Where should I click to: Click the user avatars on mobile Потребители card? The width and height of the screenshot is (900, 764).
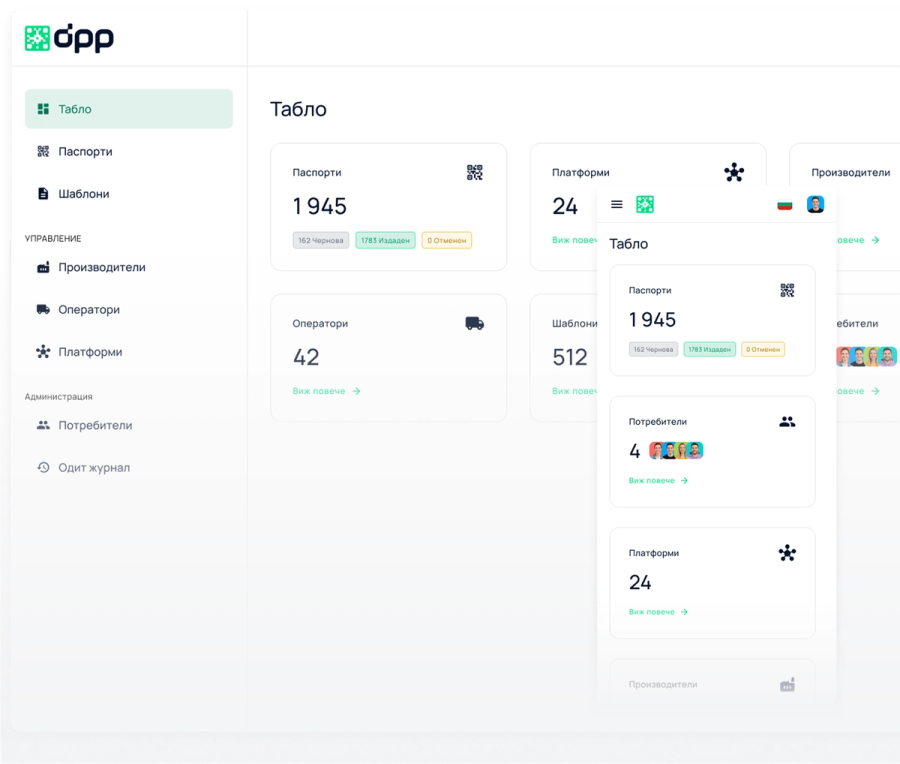[676, 451]
